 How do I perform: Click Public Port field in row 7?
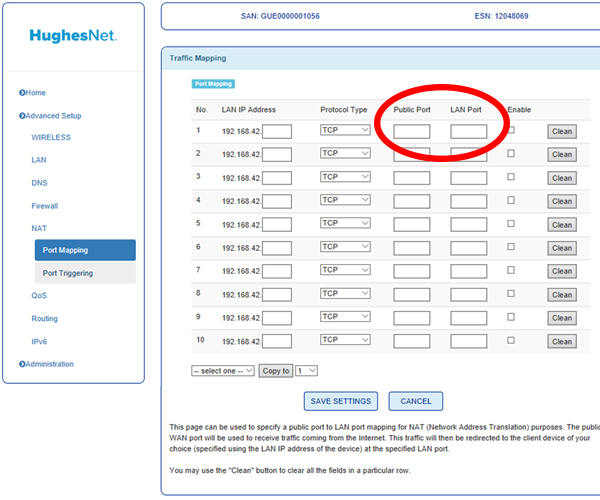(412, 271)
